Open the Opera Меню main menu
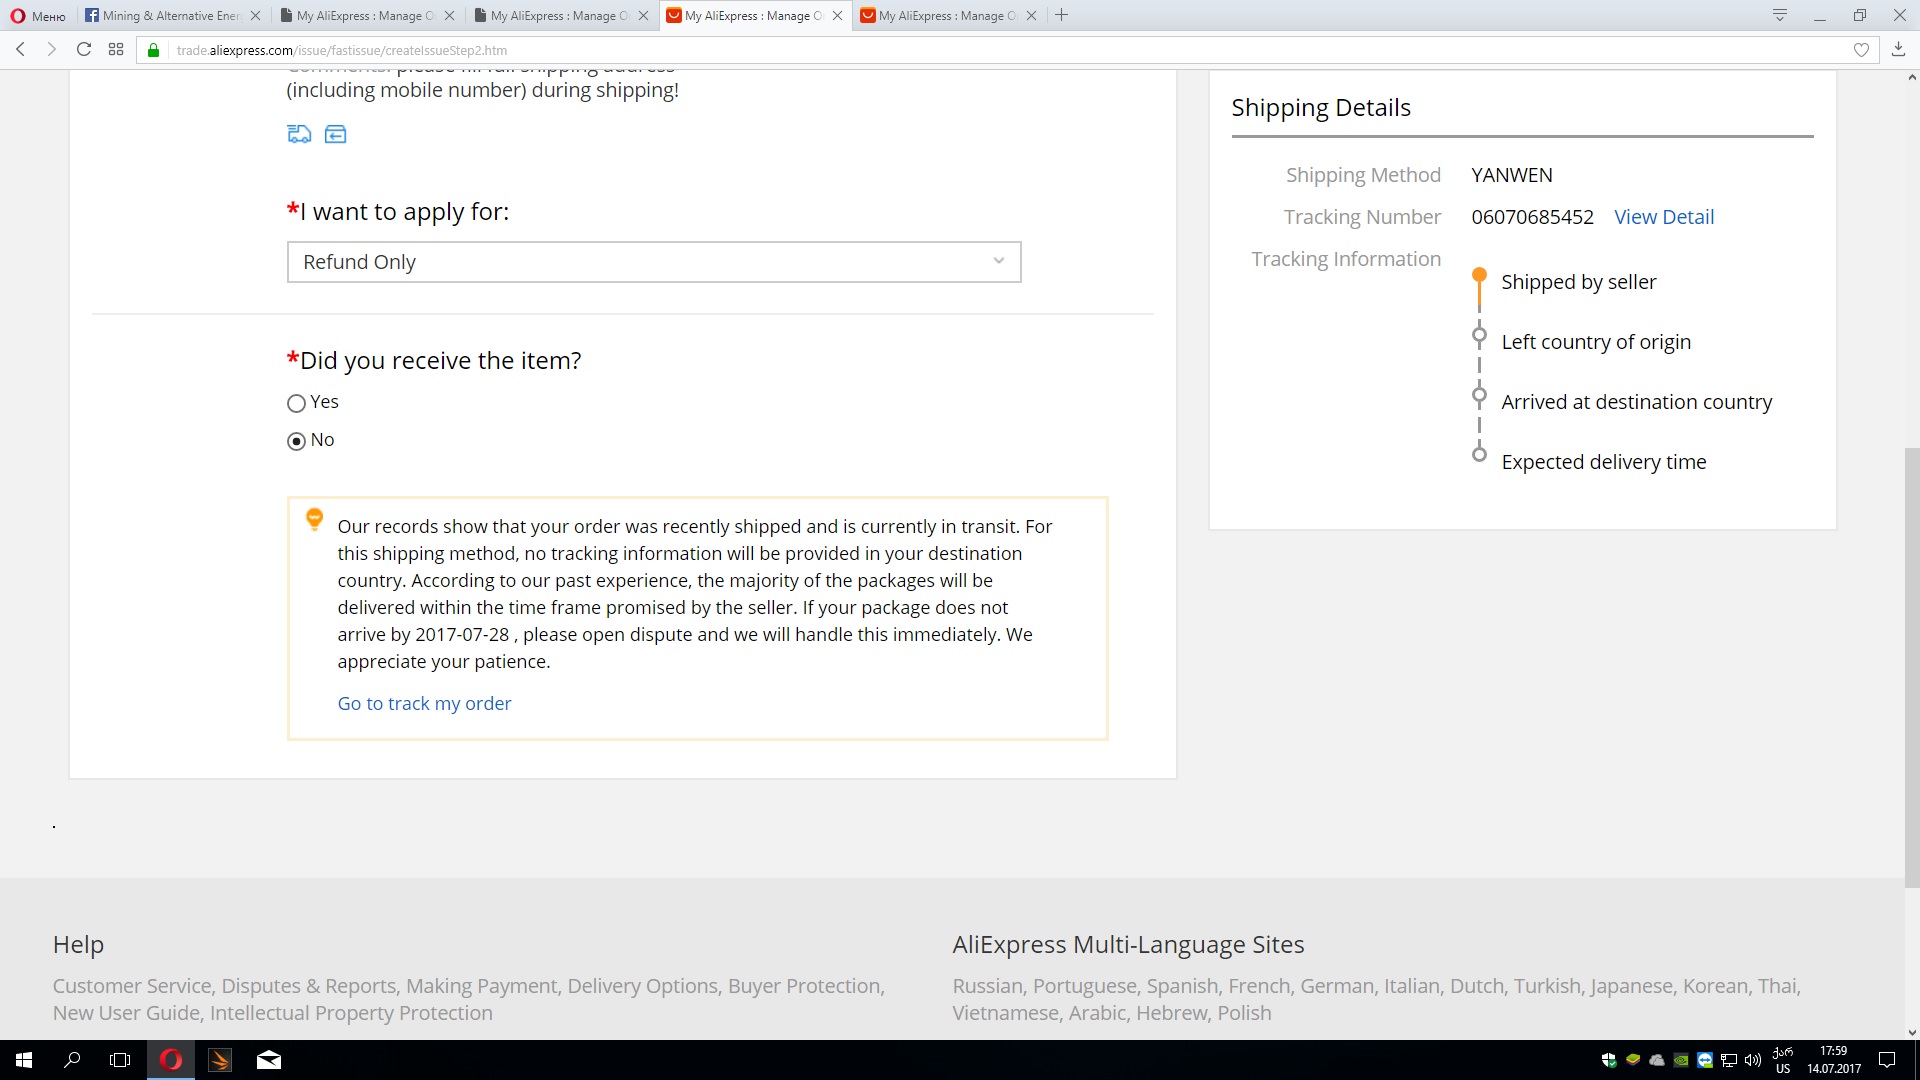The image size is (1920, 1080). 38,15
